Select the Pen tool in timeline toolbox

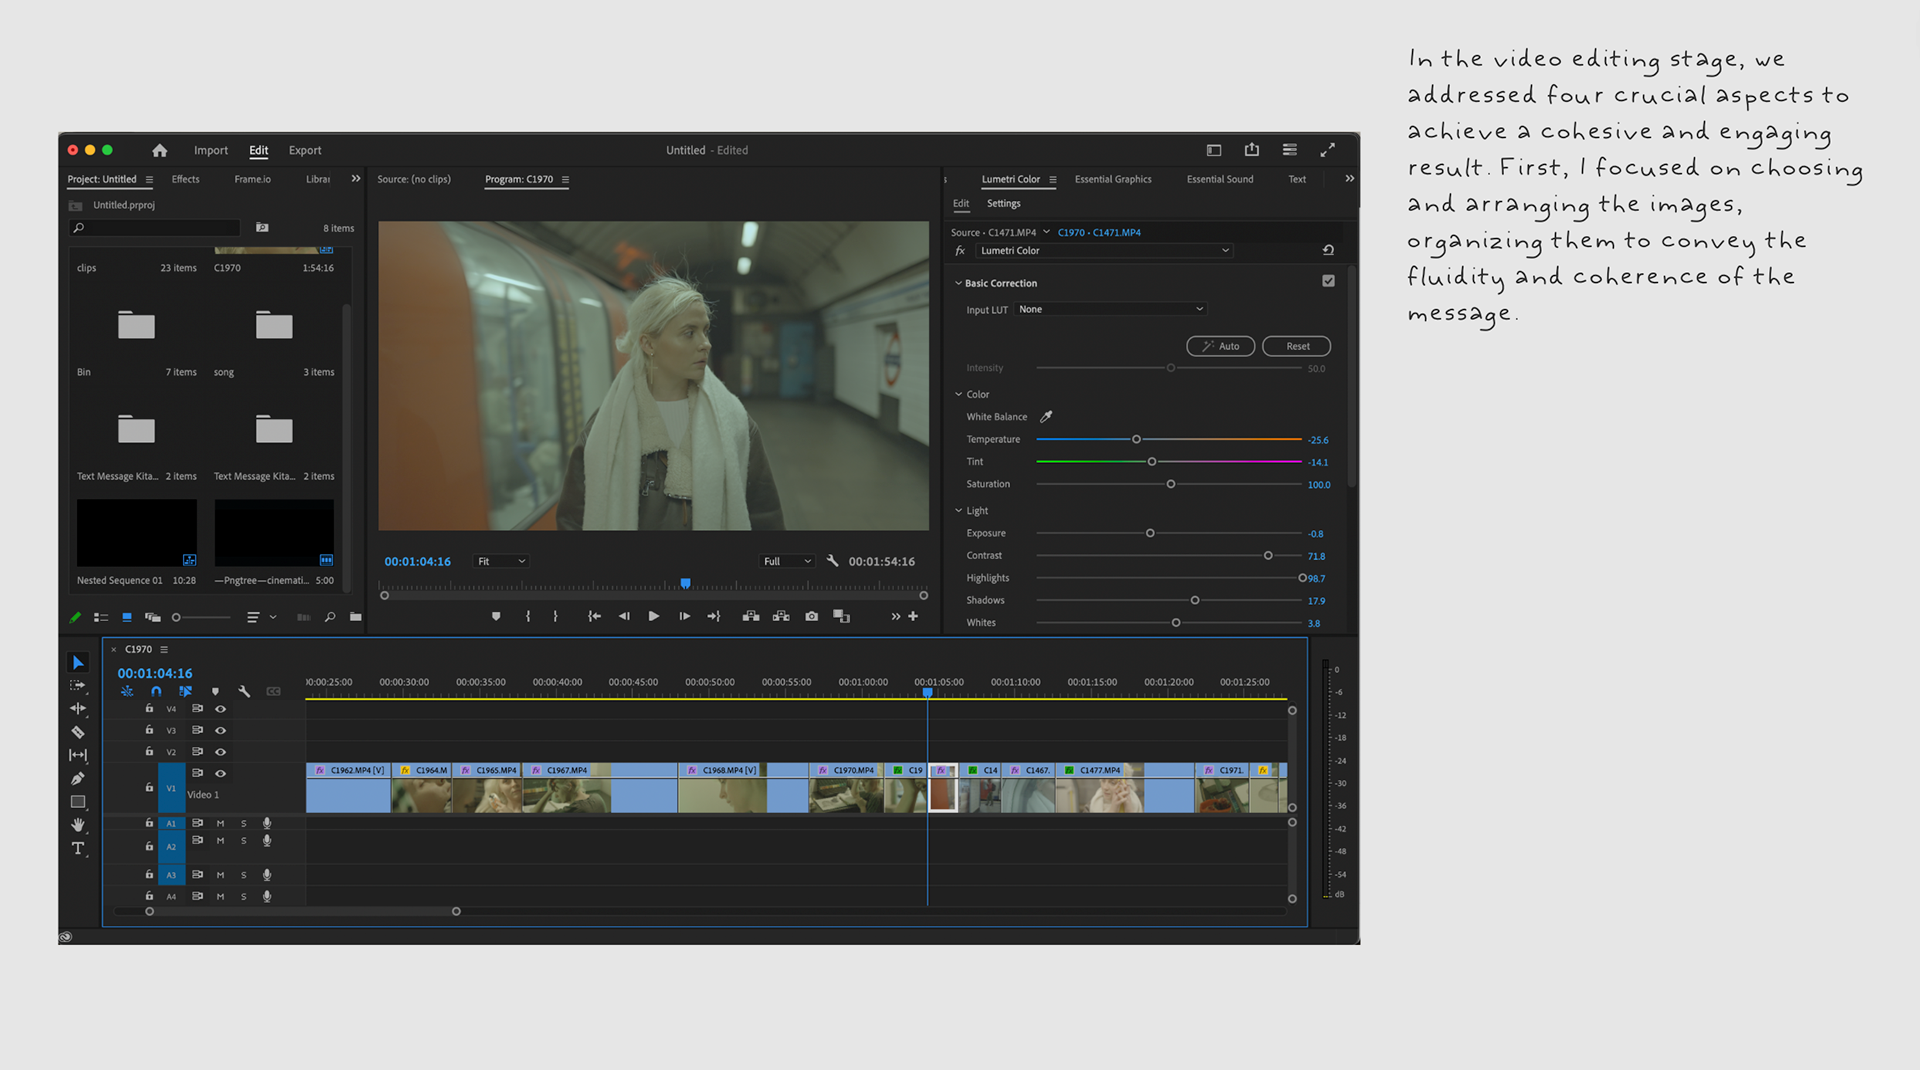(x=78, y=779)
